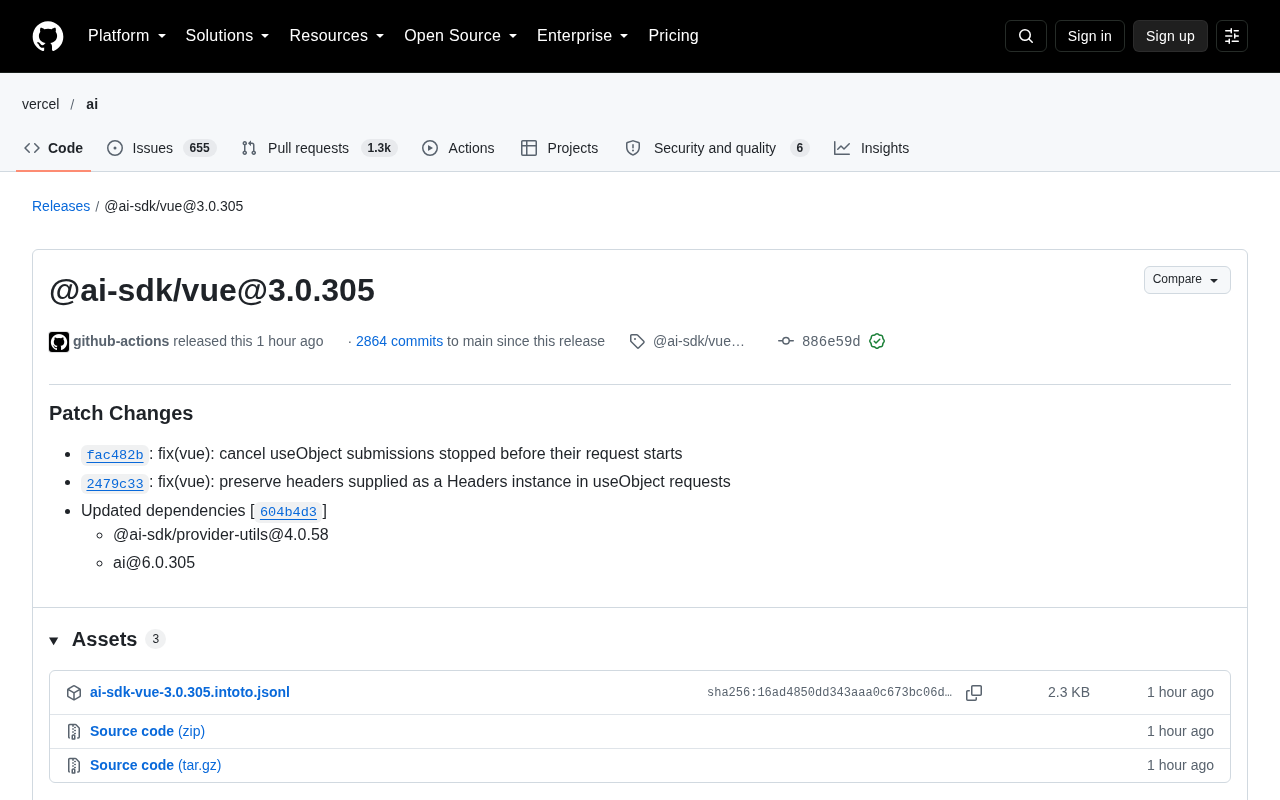Viewport: 1280px width, 800px height.
Task: Open the appearance settings sliders icon
Action: click(1232, 36)
